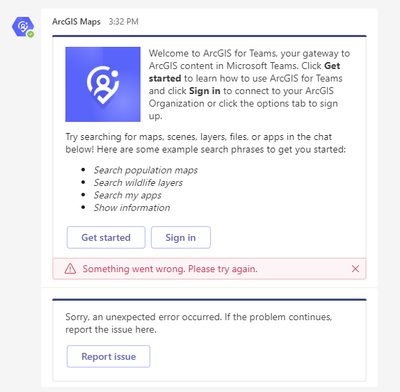Click the 'Search my apps' example phrase
400x392 pixels.
[x=127, y=195]
